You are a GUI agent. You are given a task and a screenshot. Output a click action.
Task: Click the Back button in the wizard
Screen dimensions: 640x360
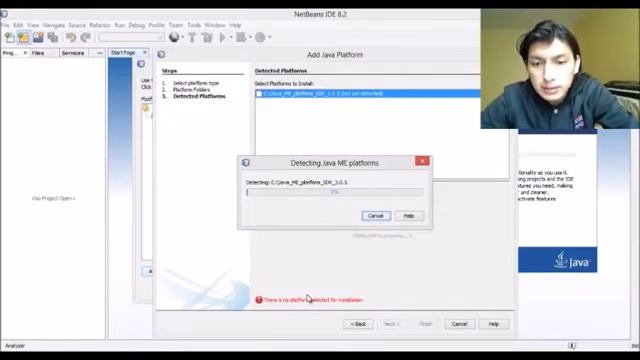point(358,324)
